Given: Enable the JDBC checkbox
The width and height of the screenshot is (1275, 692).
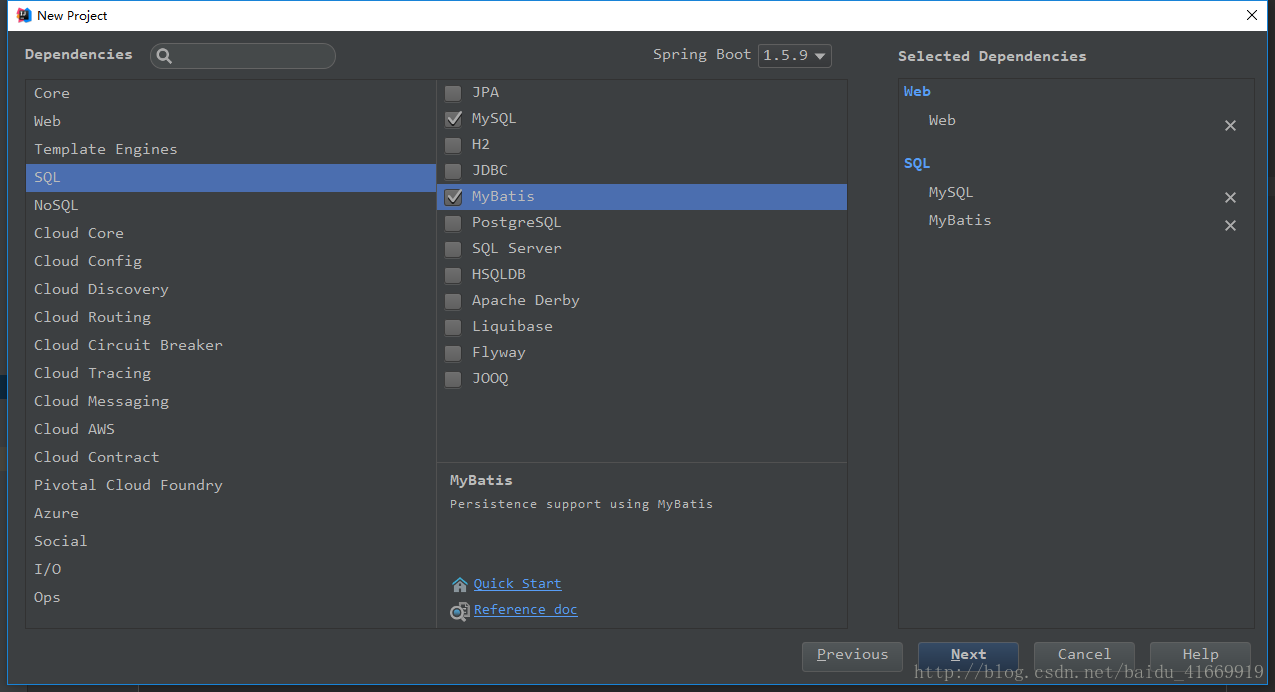Looking at the screenshot, I should tap(453, 171).
